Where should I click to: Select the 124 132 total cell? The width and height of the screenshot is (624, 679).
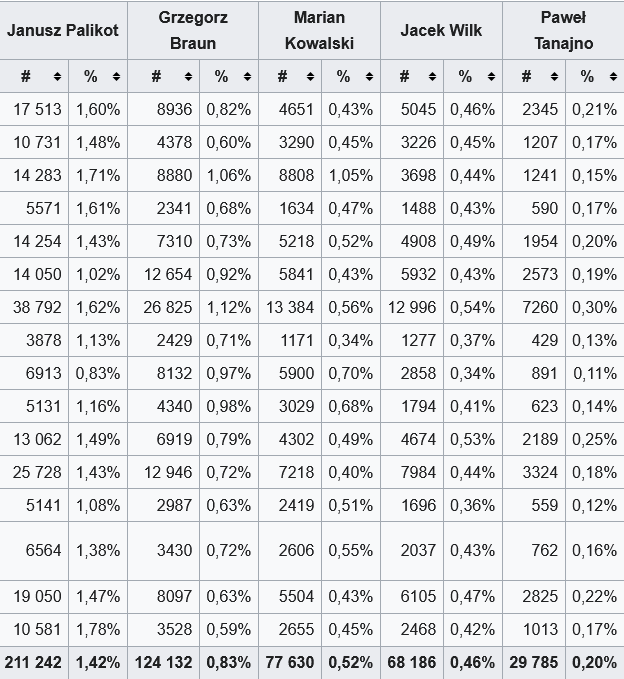click(164, 662)
